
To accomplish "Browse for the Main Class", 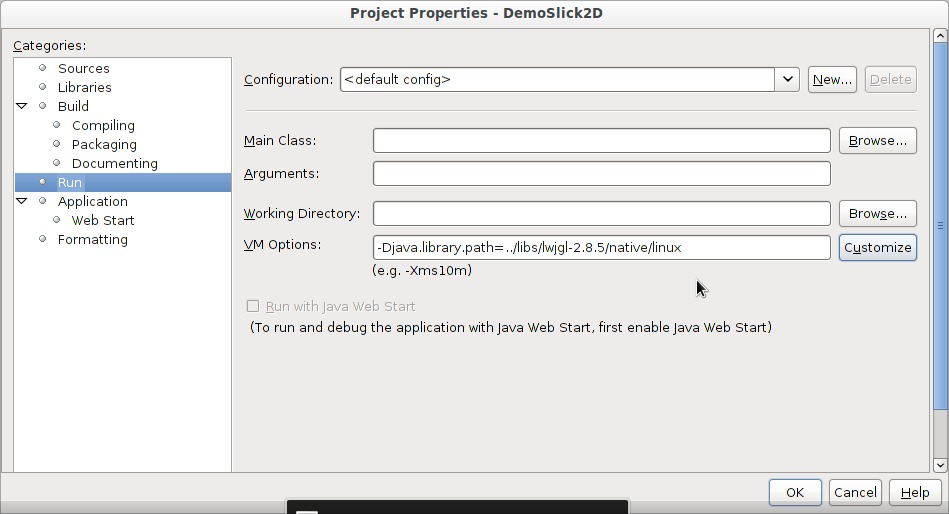I will click(878, 140).
